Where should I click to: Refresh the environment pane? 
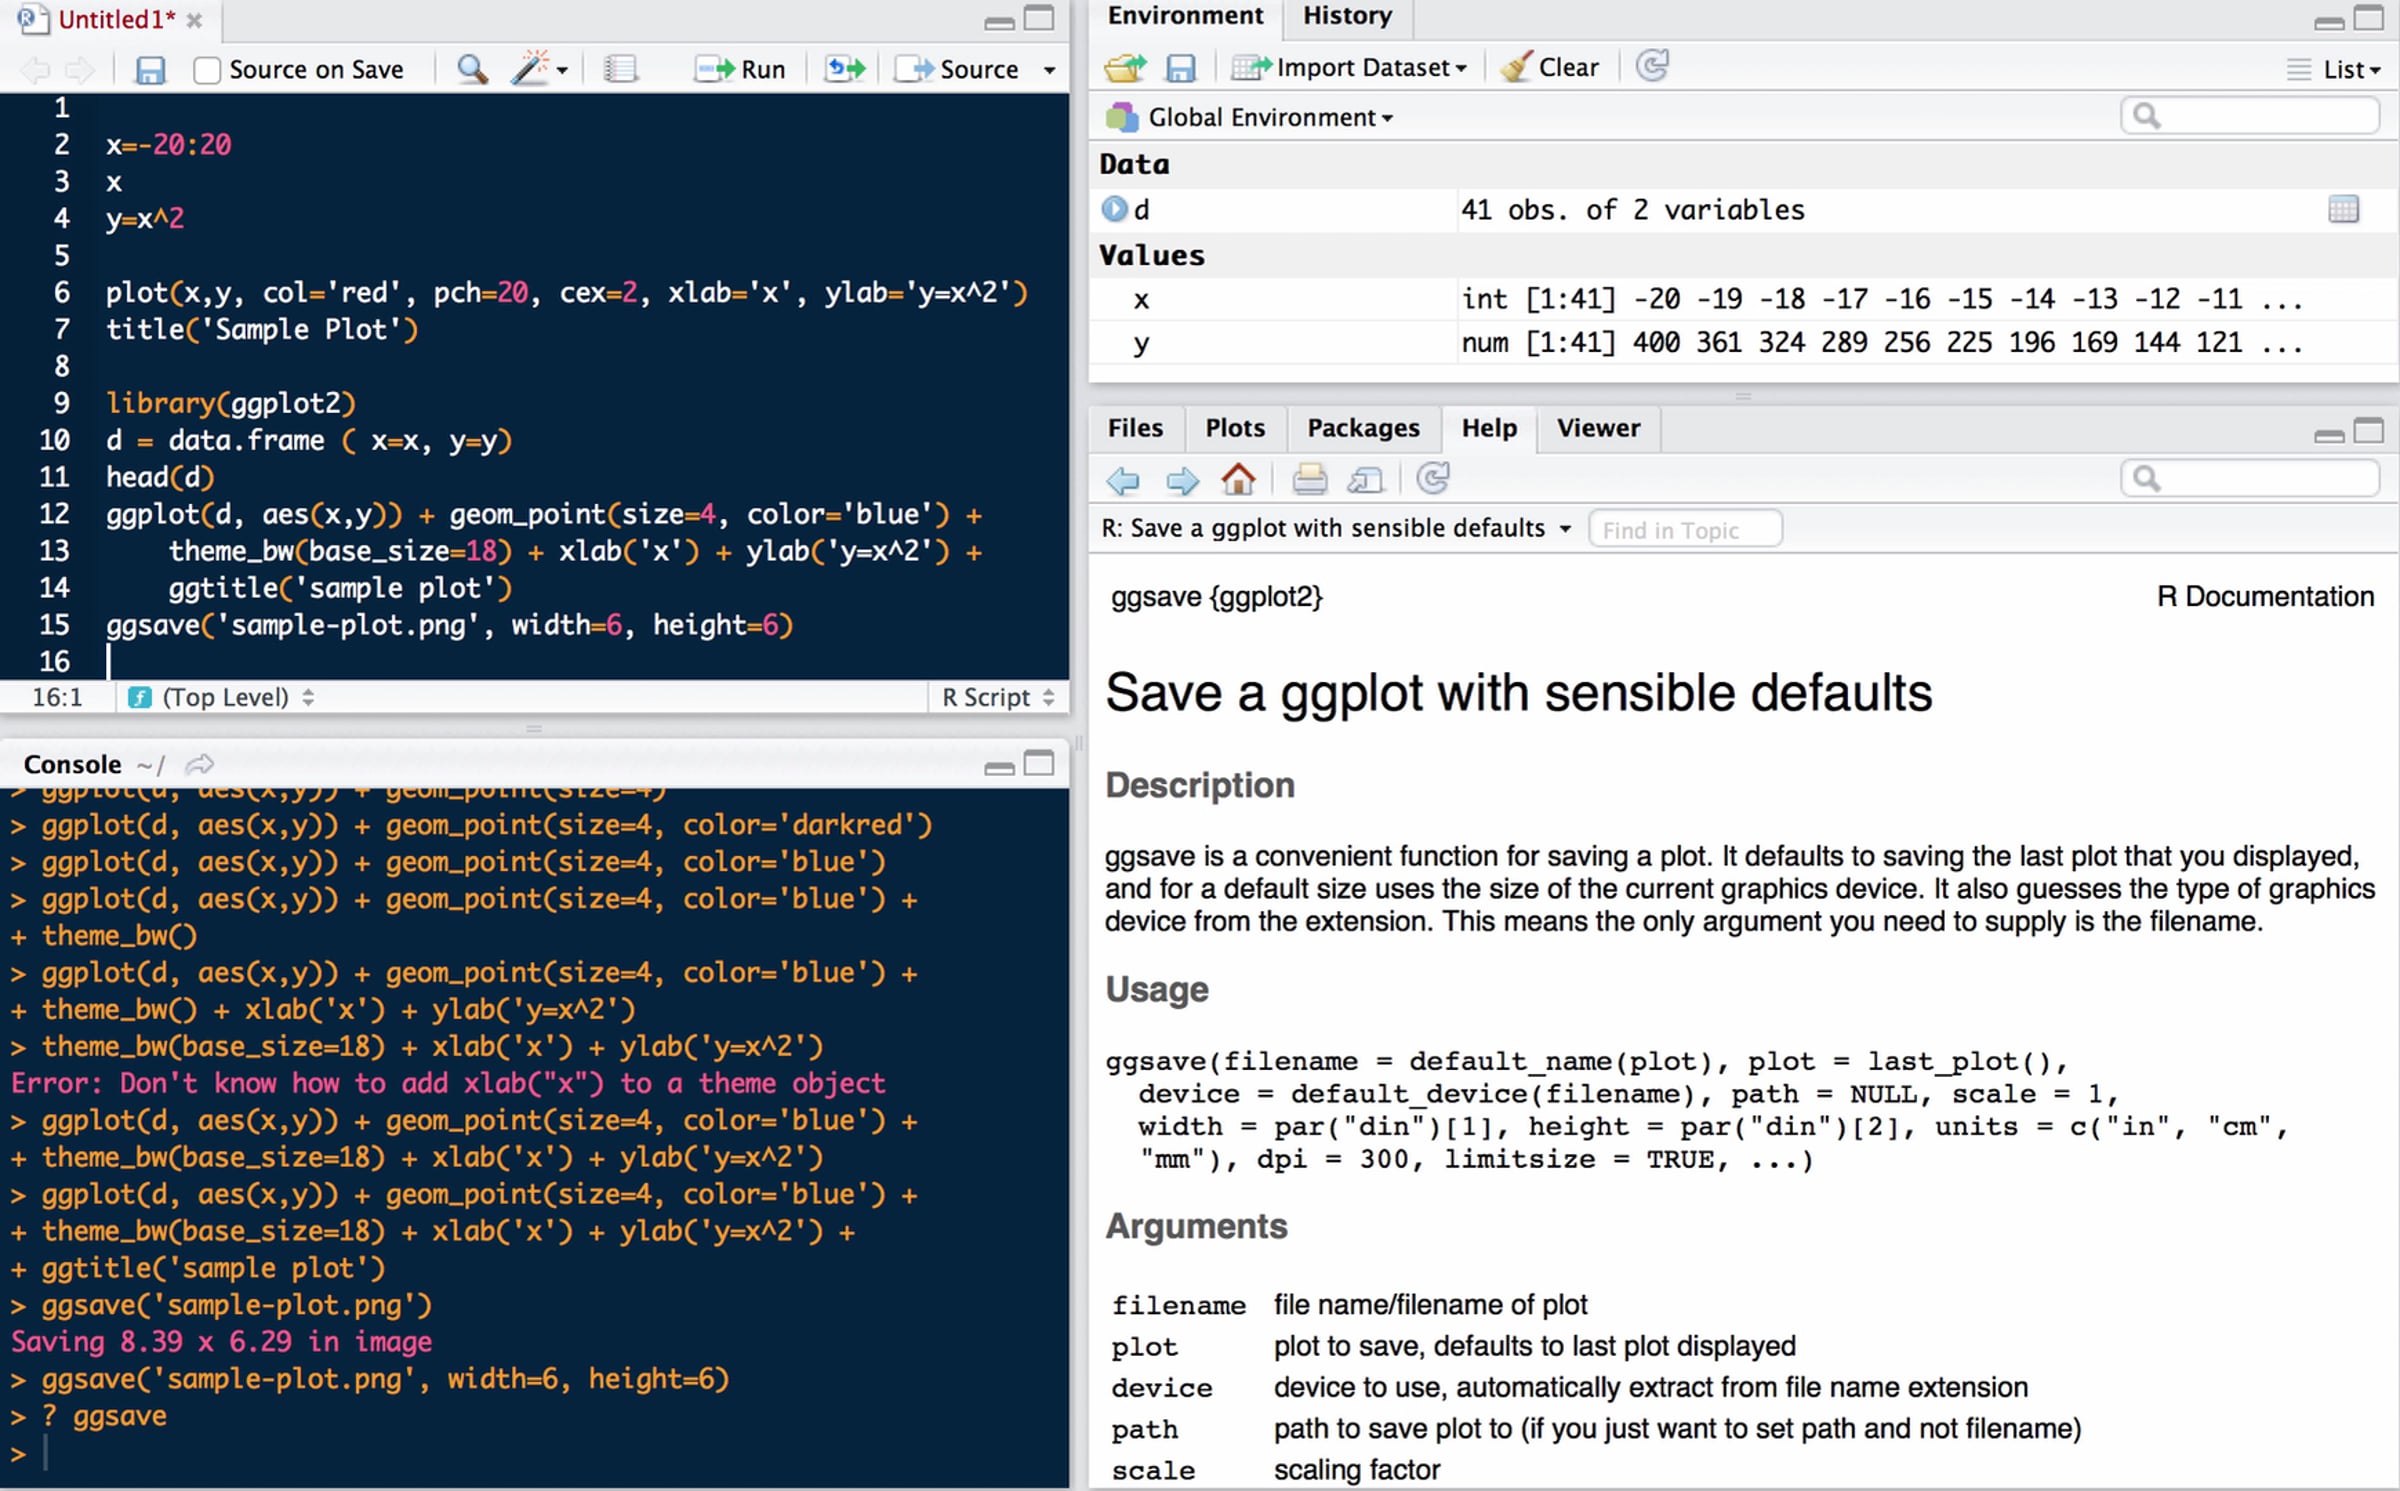pyautogui.click(x=1652, y=66)
